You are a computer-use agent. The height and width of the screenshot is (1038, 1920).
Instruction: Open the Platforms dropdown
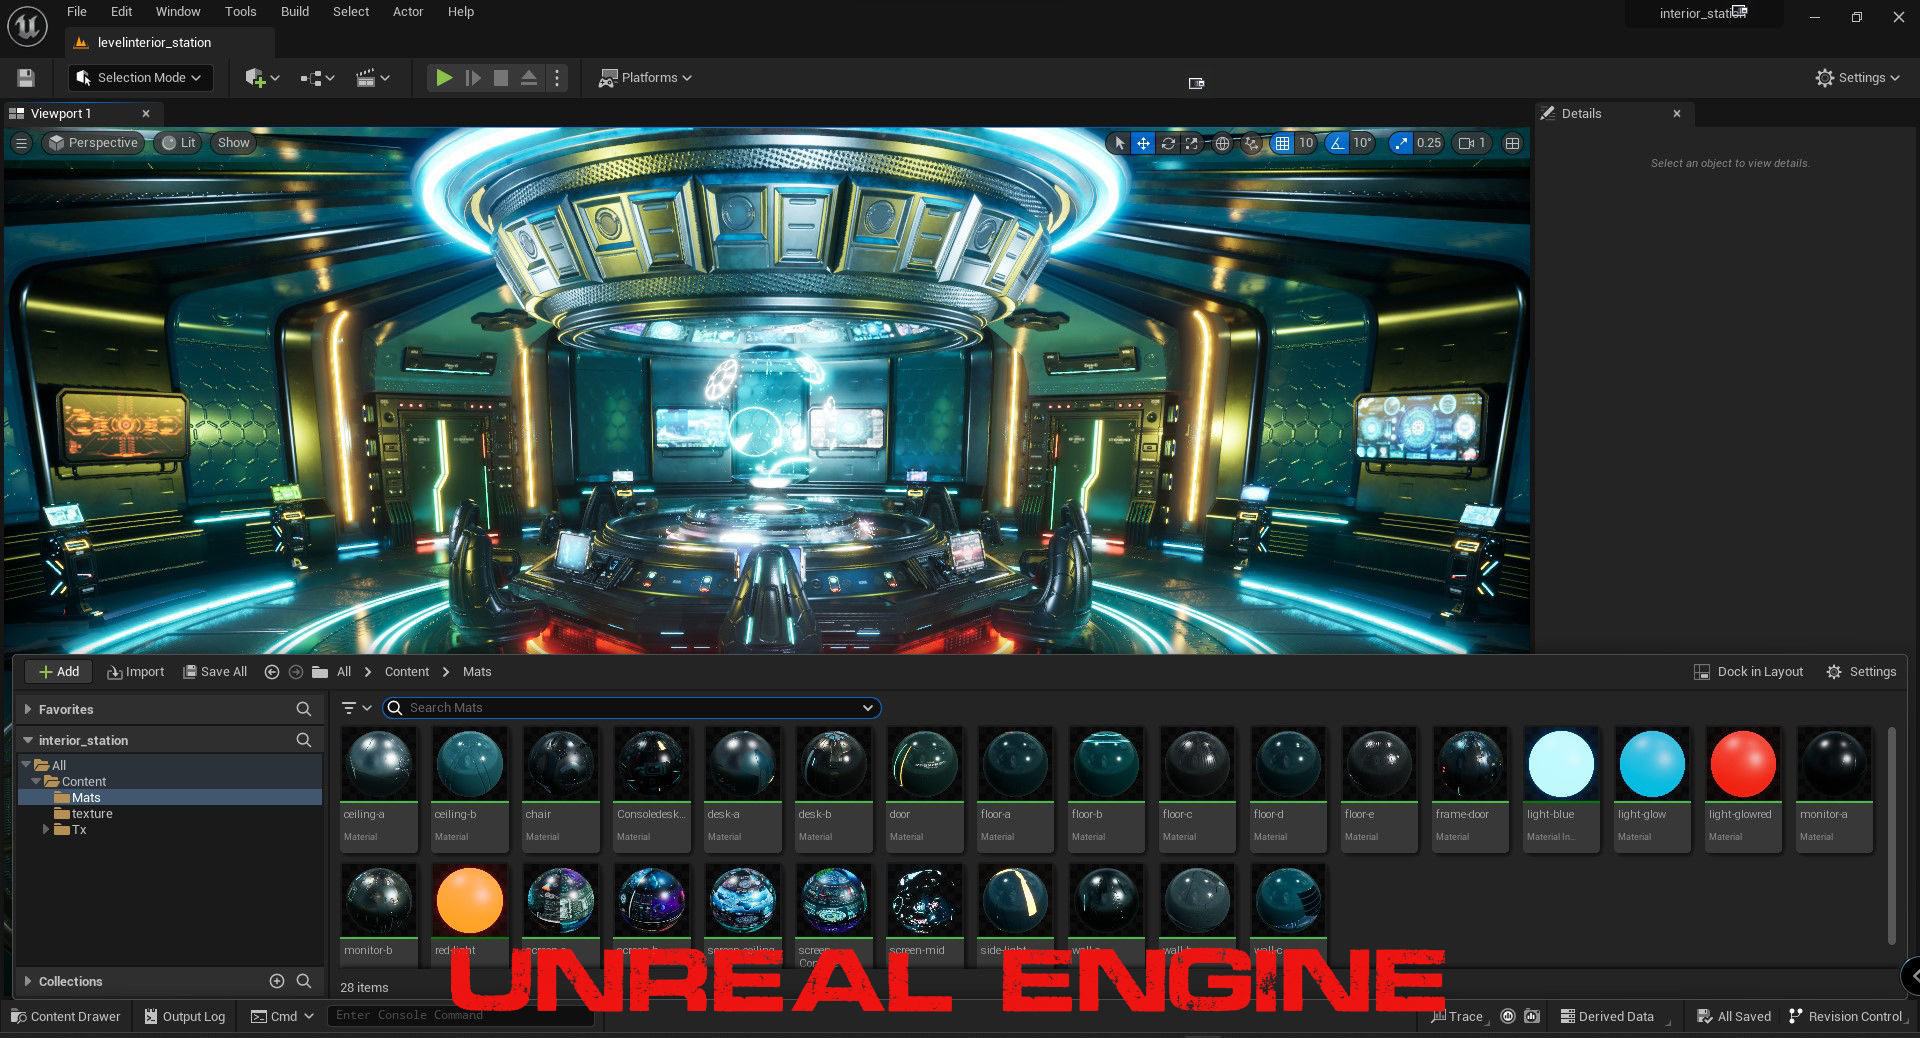click(645, 78)
